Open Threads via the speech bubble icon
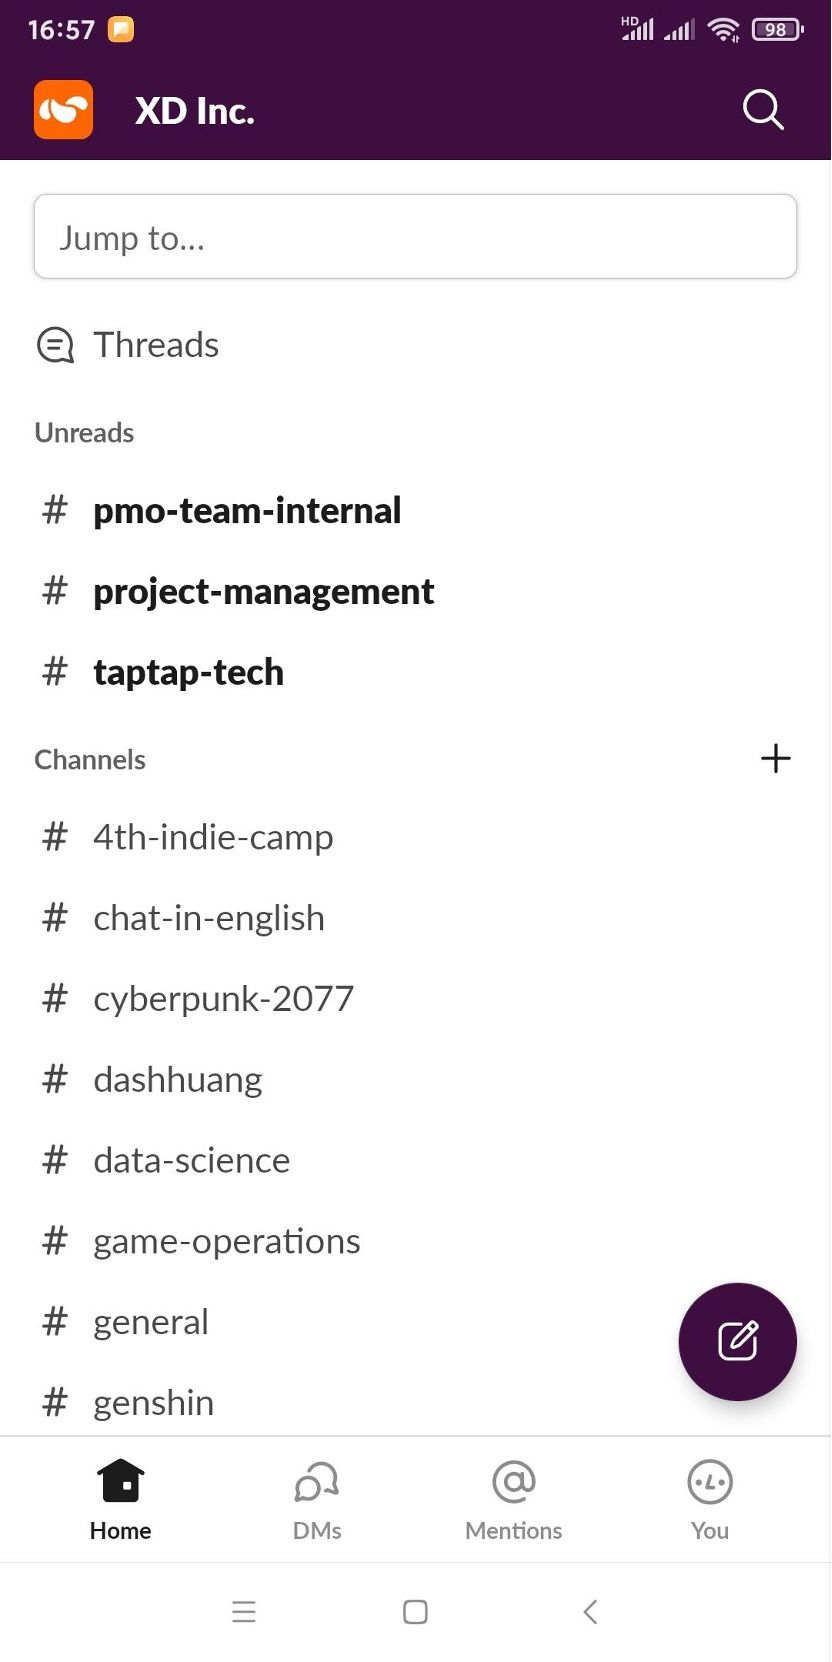The width and height of the screenshot is (832, 1662). [55, 345]
